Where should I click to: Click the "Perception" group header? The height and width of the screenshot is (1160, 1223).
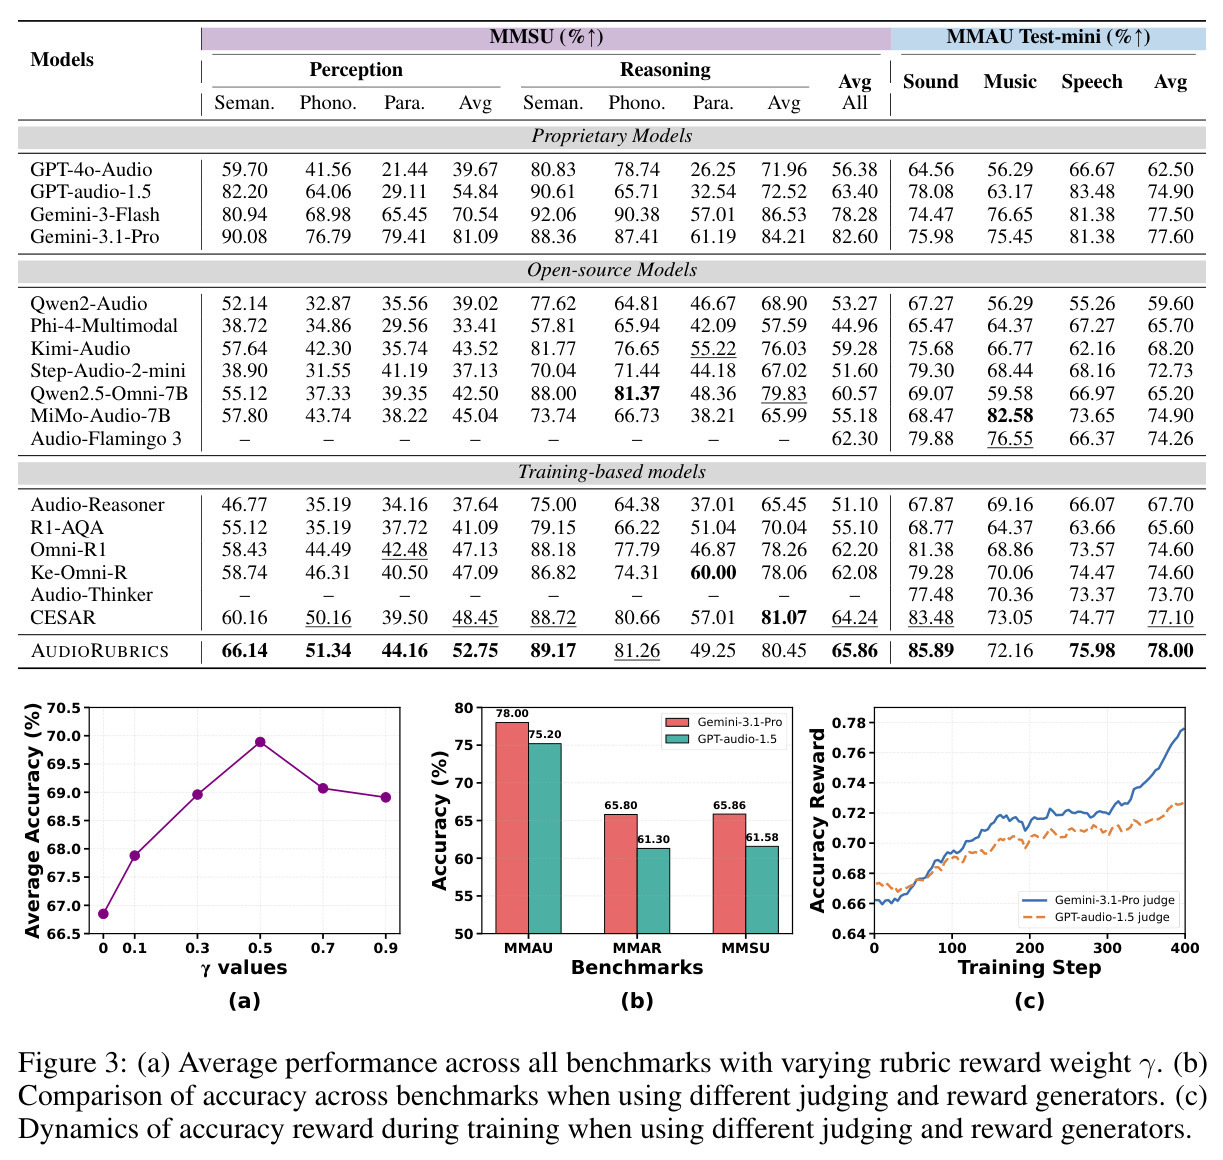pyautogui.click(x=356, y=69)
